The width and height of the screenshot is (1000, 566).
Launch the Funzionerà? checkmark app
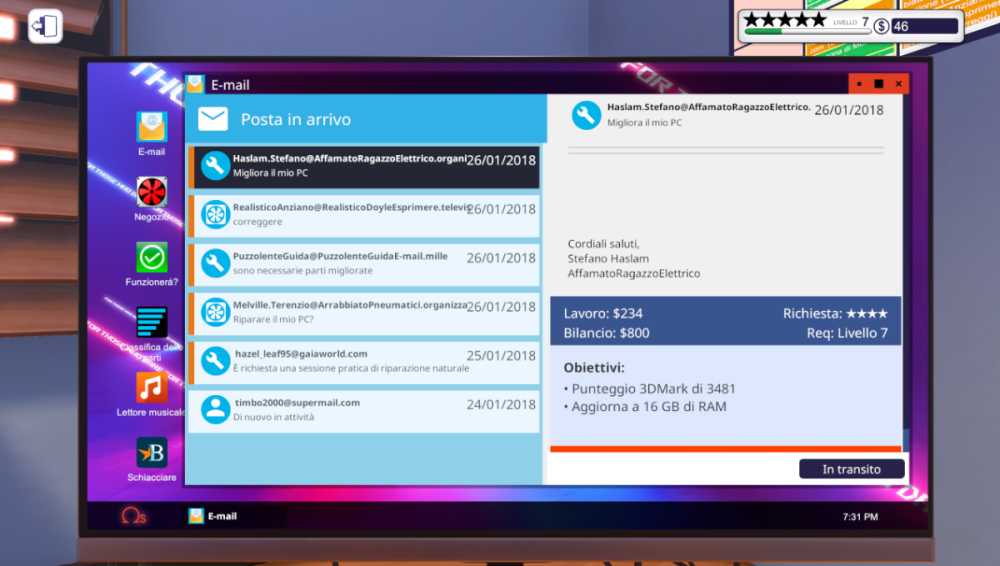pos(152,258)
